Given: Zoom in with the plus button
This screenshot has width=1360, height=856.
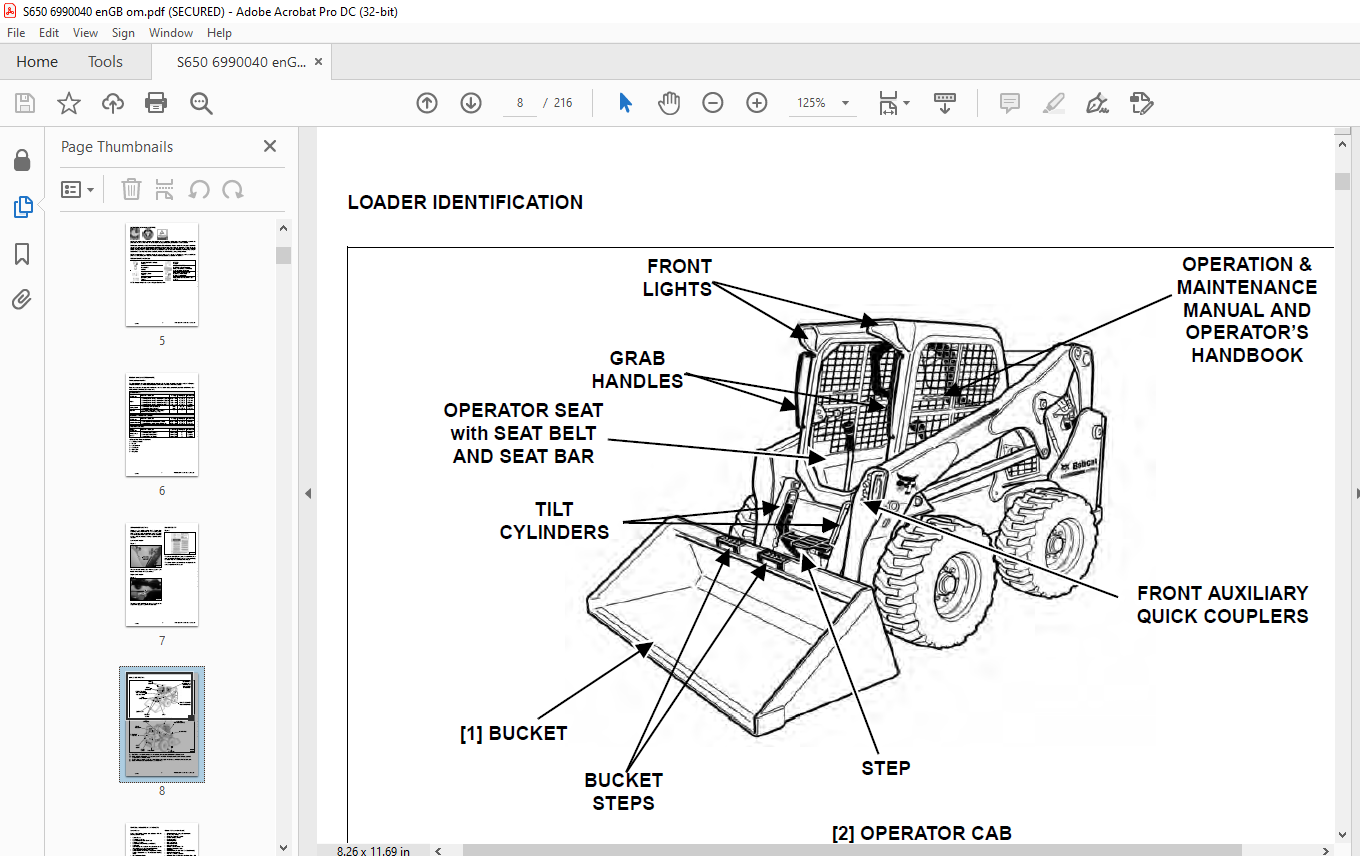Looking at the screenshot, I should (757, 103).
